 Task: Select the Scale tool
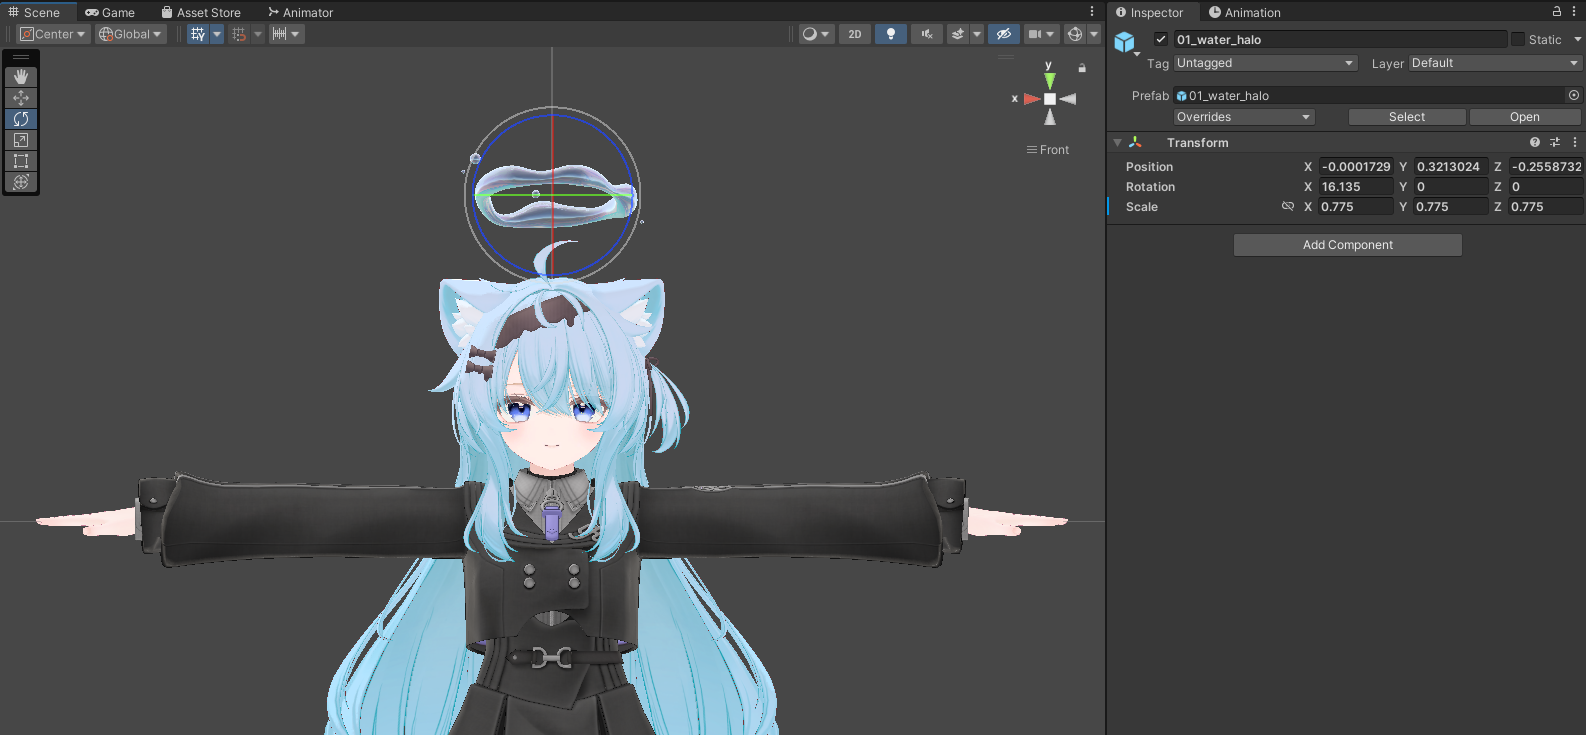pyautogui.click(x=21, y=140)
